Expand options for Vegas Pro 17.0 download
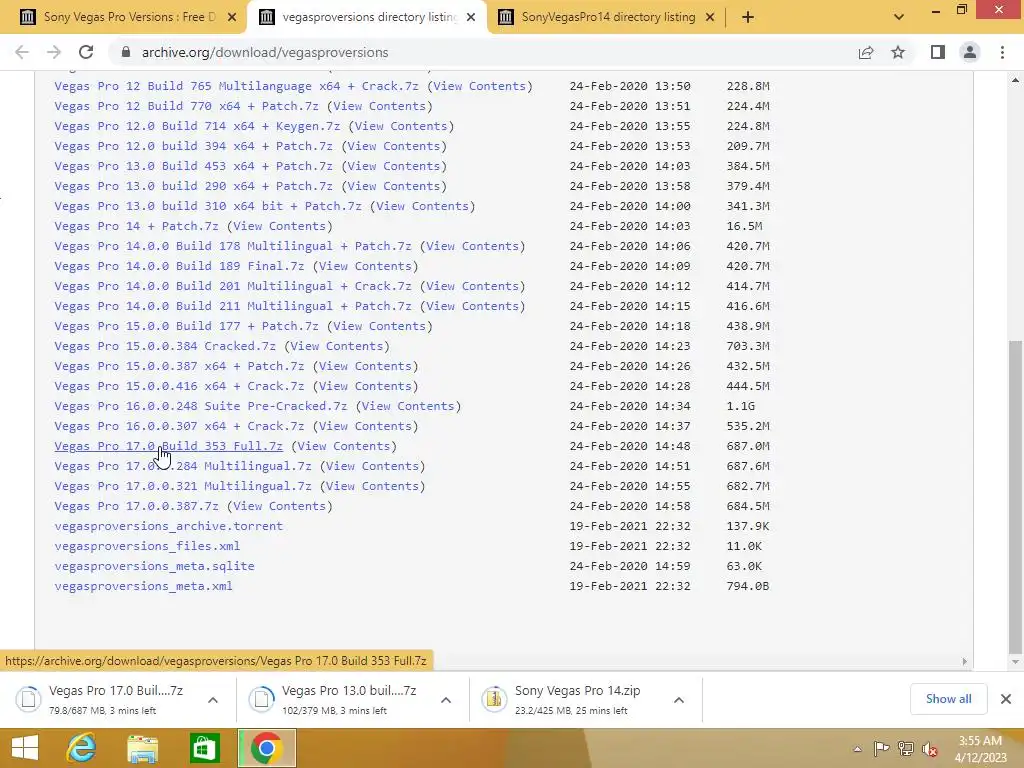Viewport: 1024px width, 768px height. pos(213,700)
